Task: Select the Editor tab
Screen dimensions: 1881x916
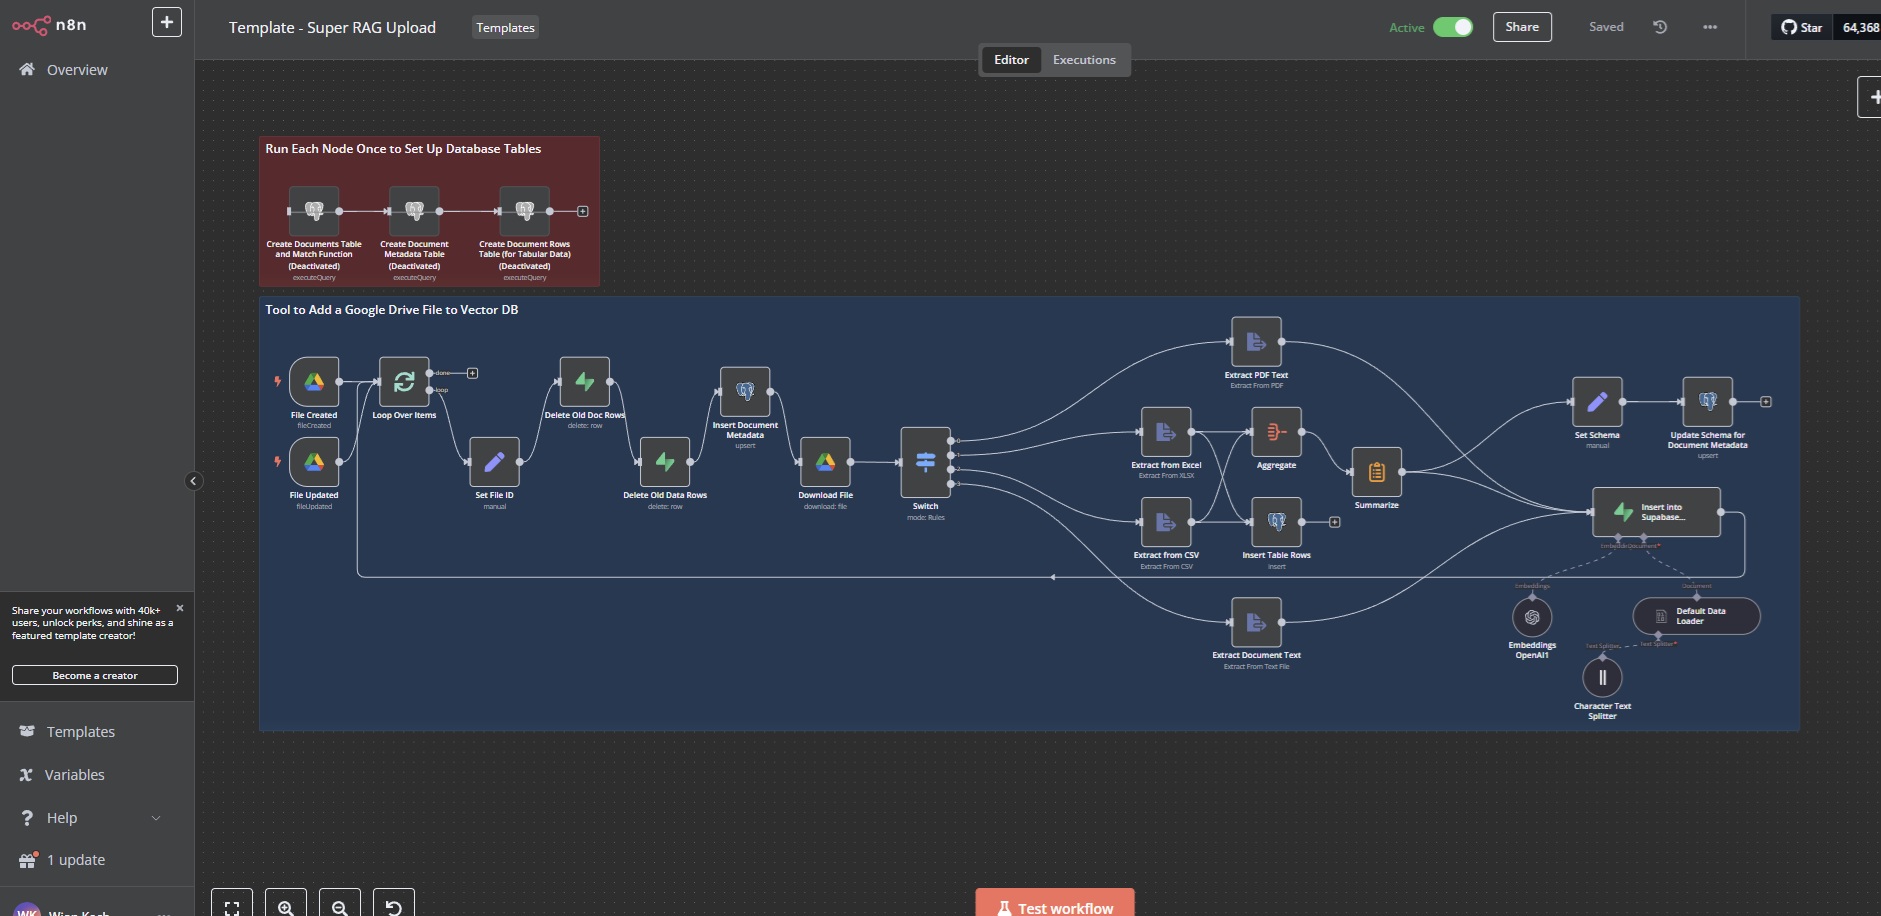Action: (1011, 59)
